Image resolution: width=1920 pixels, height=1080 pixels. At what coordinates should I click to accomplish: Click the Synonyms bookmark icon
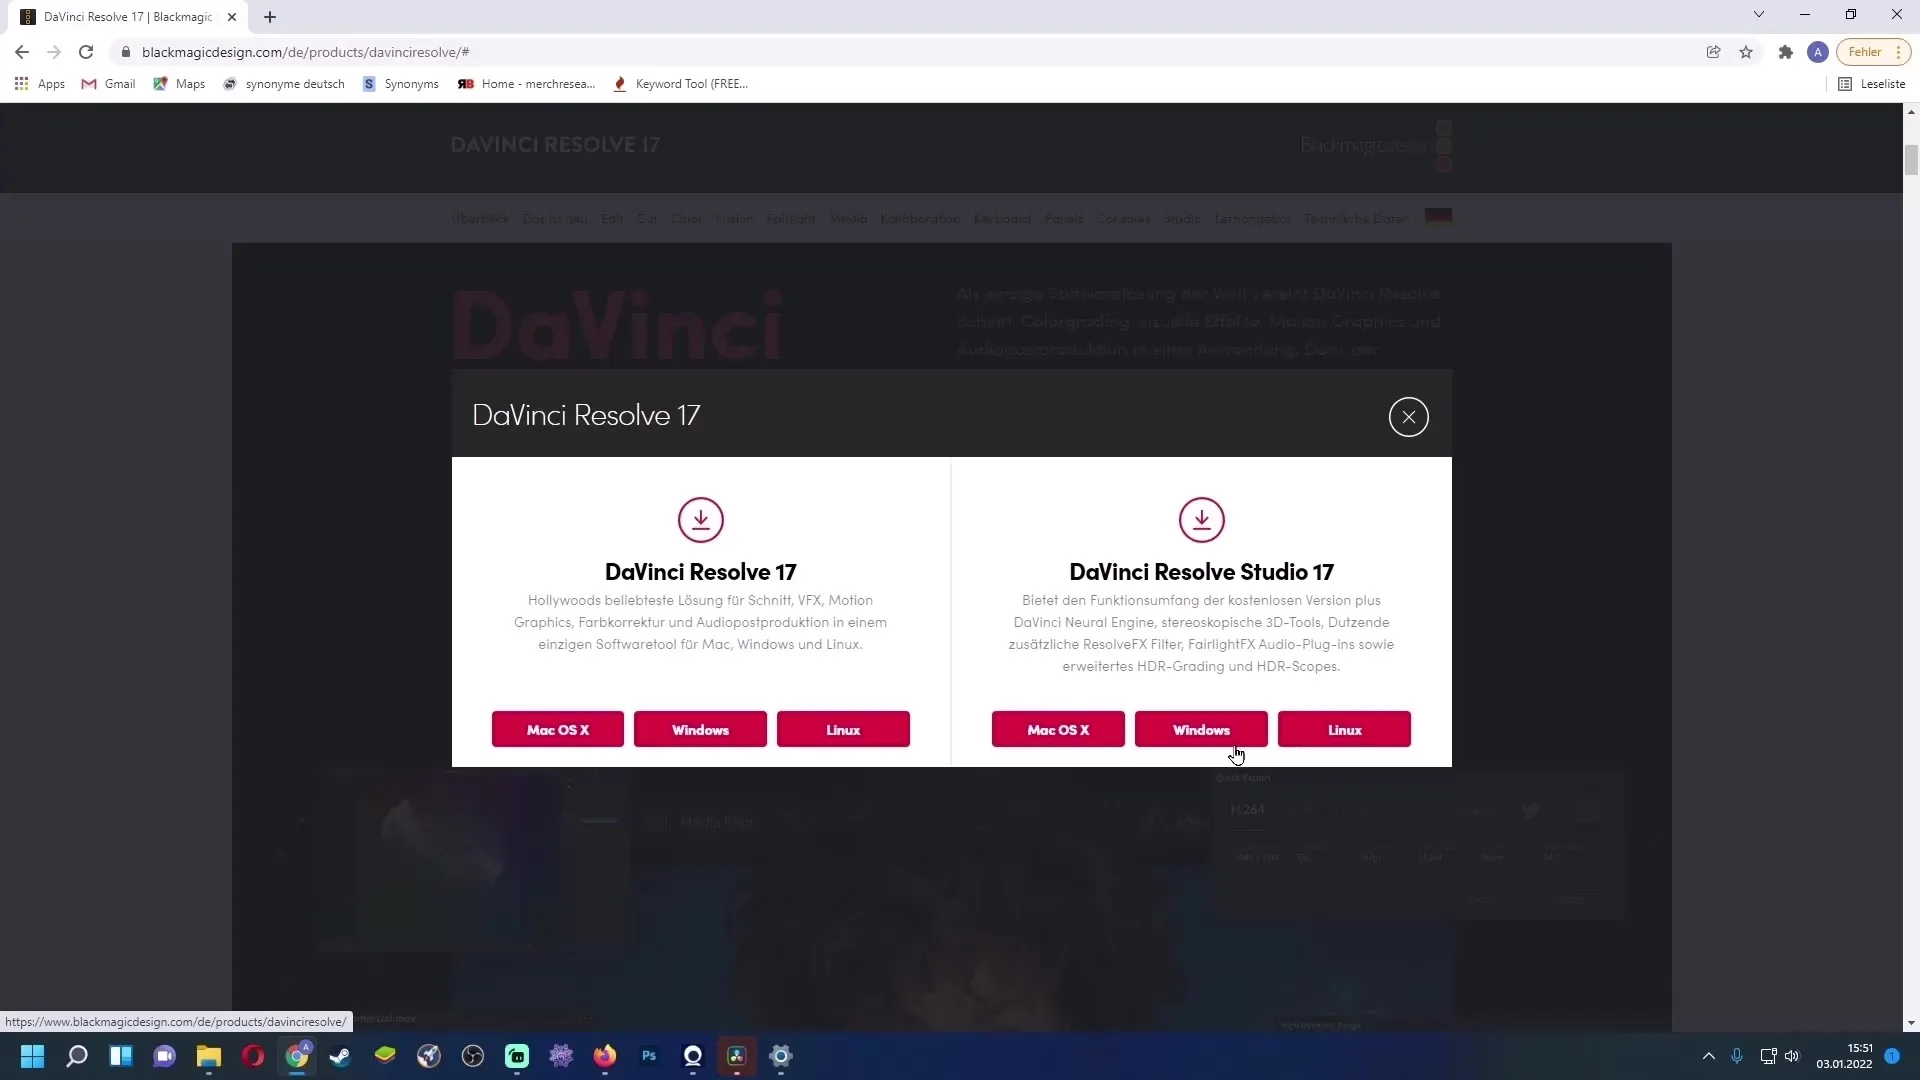(x=371, y=83)
